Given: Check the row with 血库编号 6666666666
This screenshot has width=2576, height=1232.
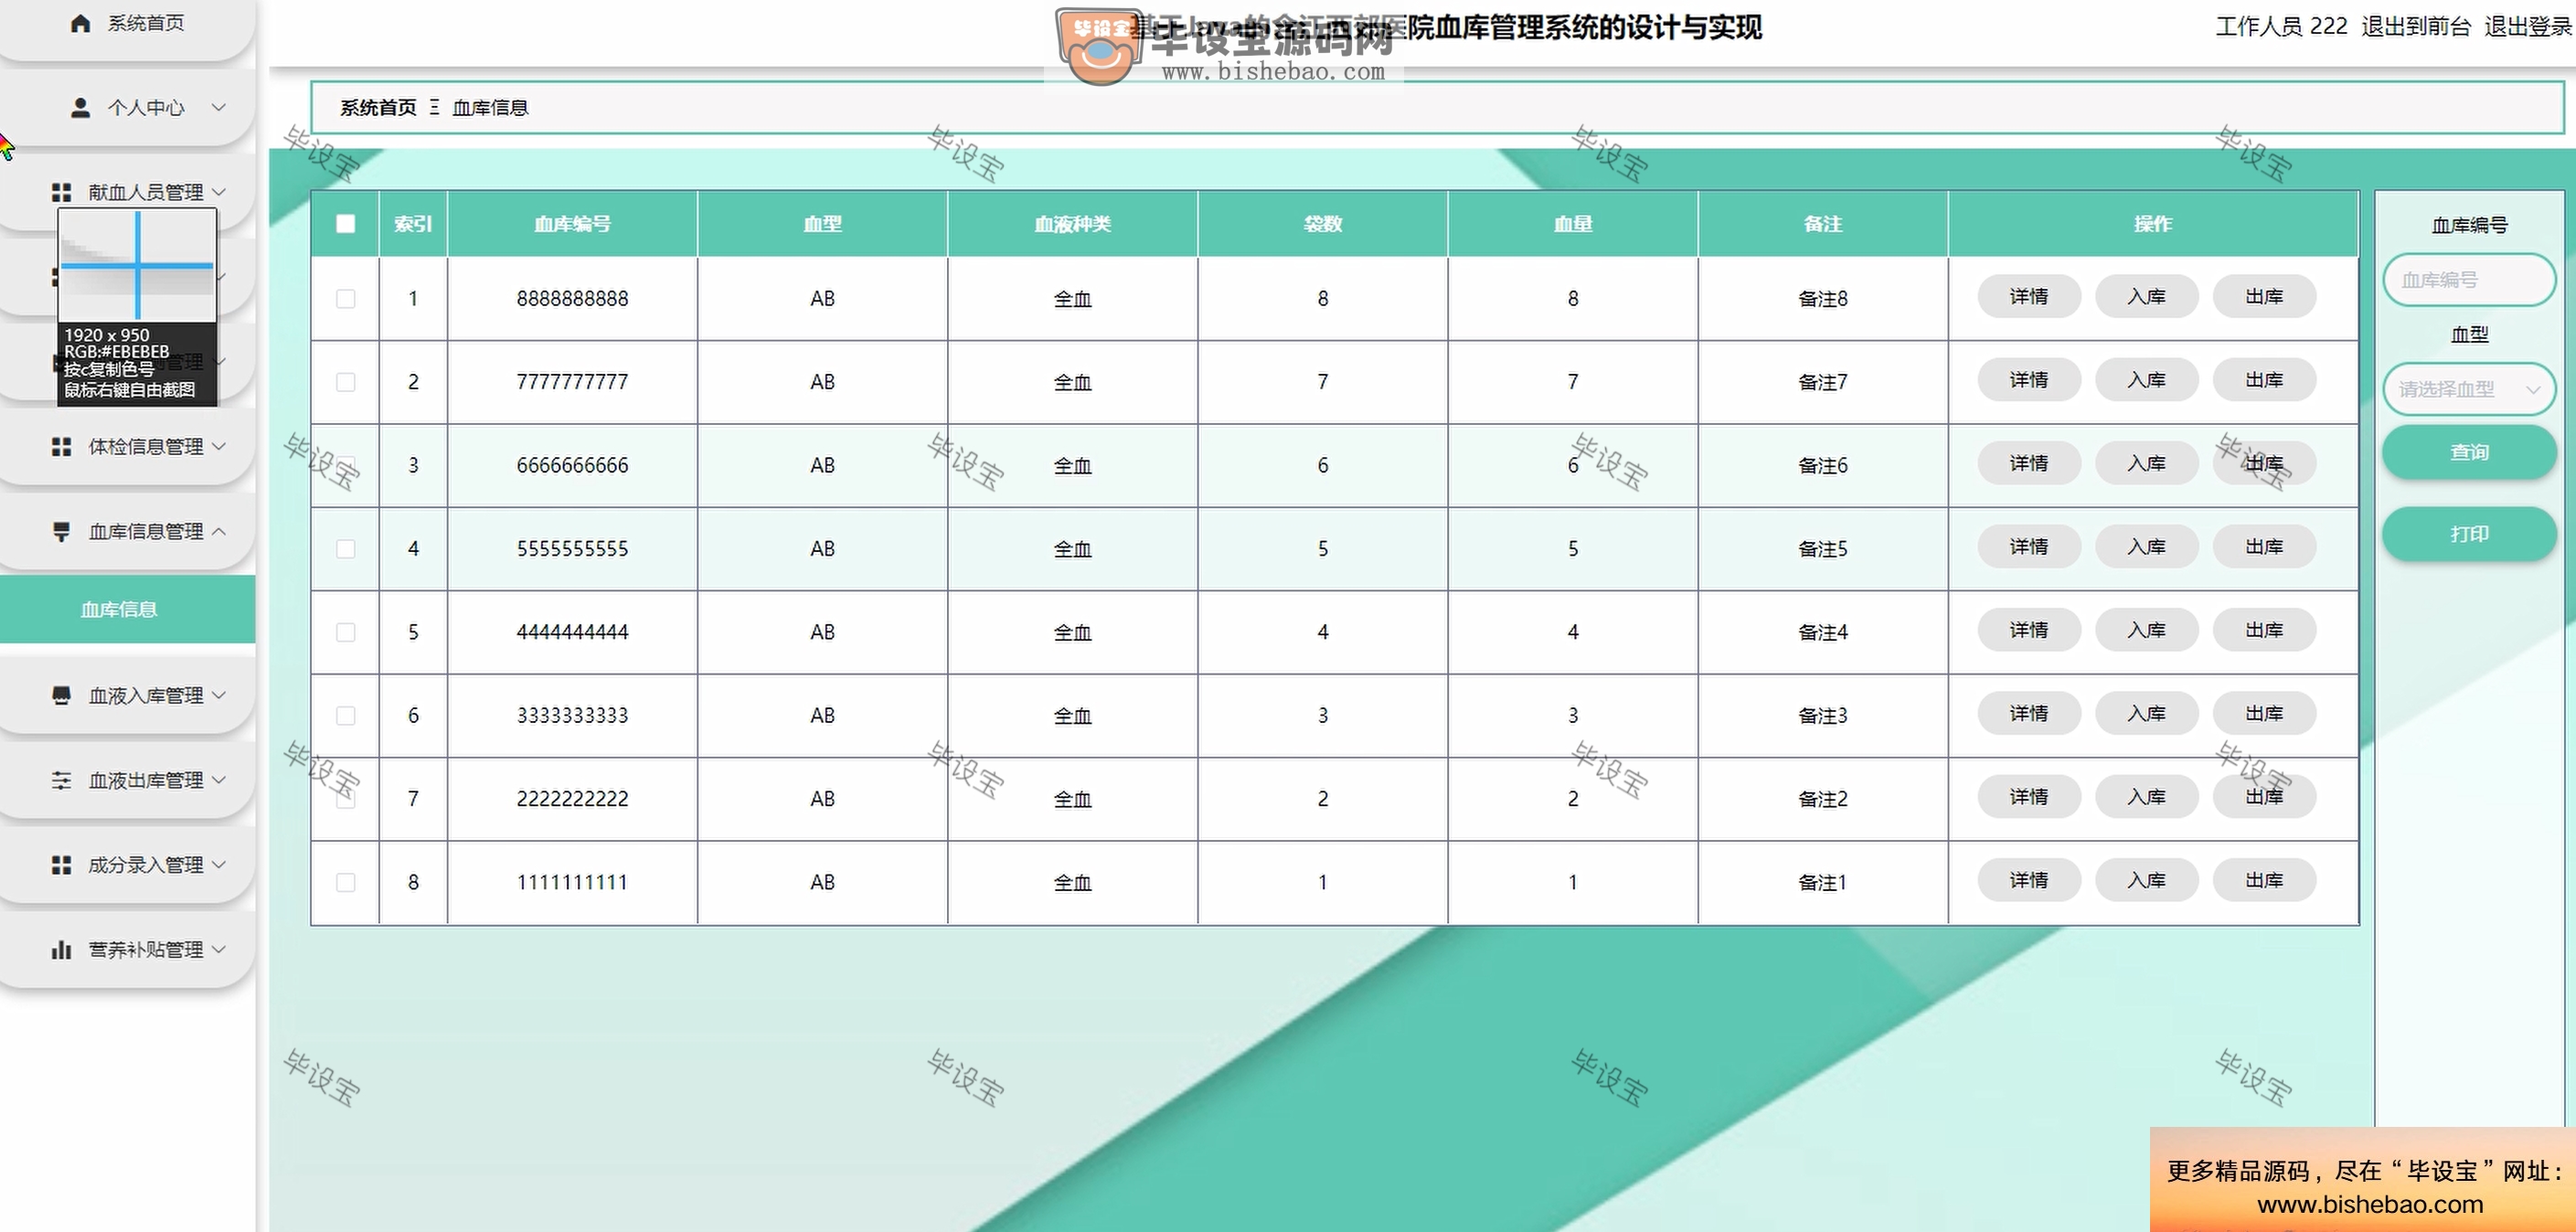Looking at the screenshot, I should [345, 465].
